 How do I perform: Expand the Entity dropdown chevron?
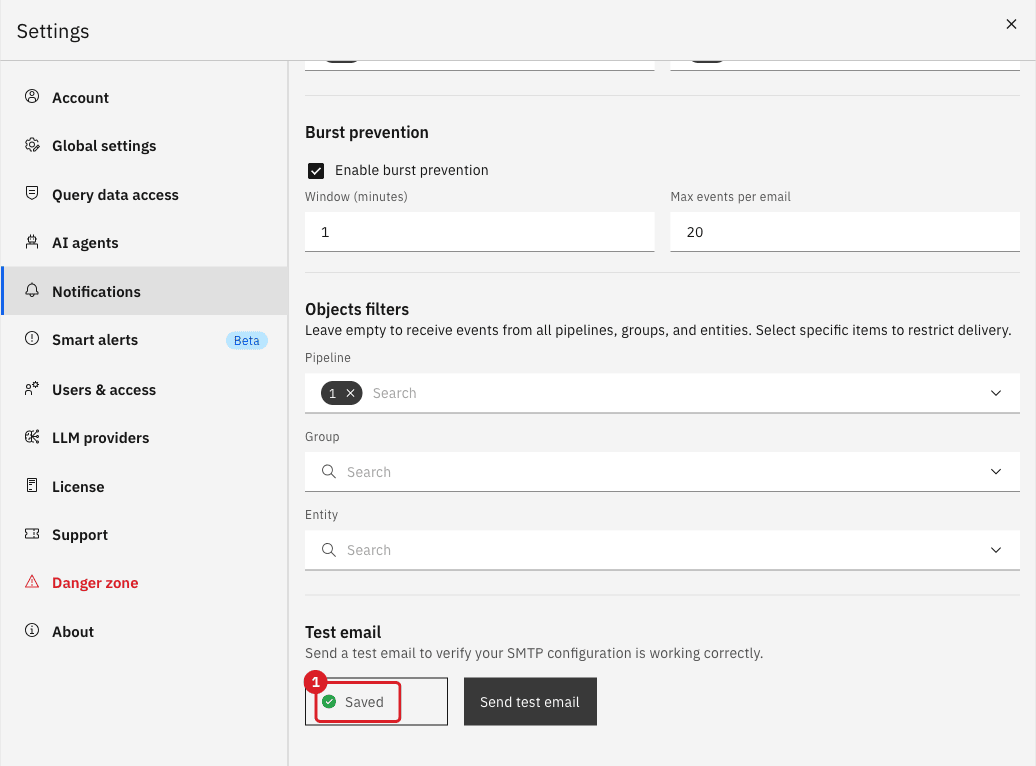tap(996, 550)
